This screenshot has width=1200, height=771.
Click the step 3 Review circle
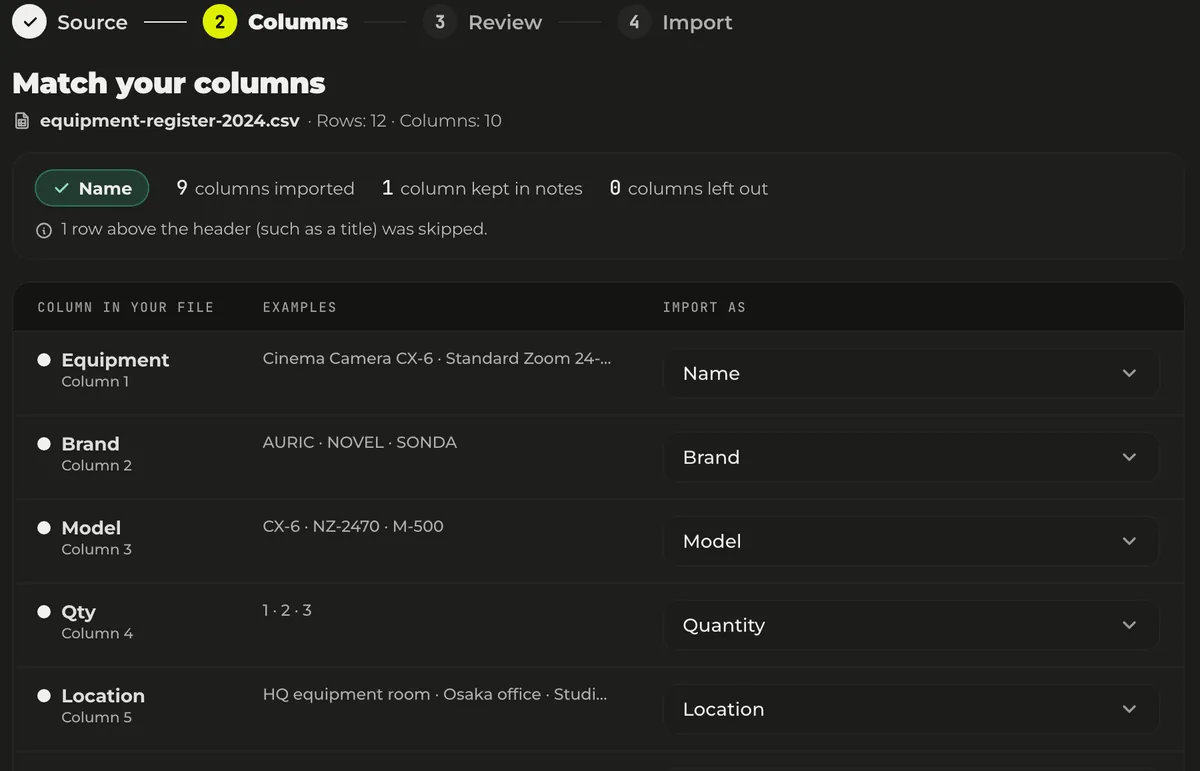click(x=440, y=22)
